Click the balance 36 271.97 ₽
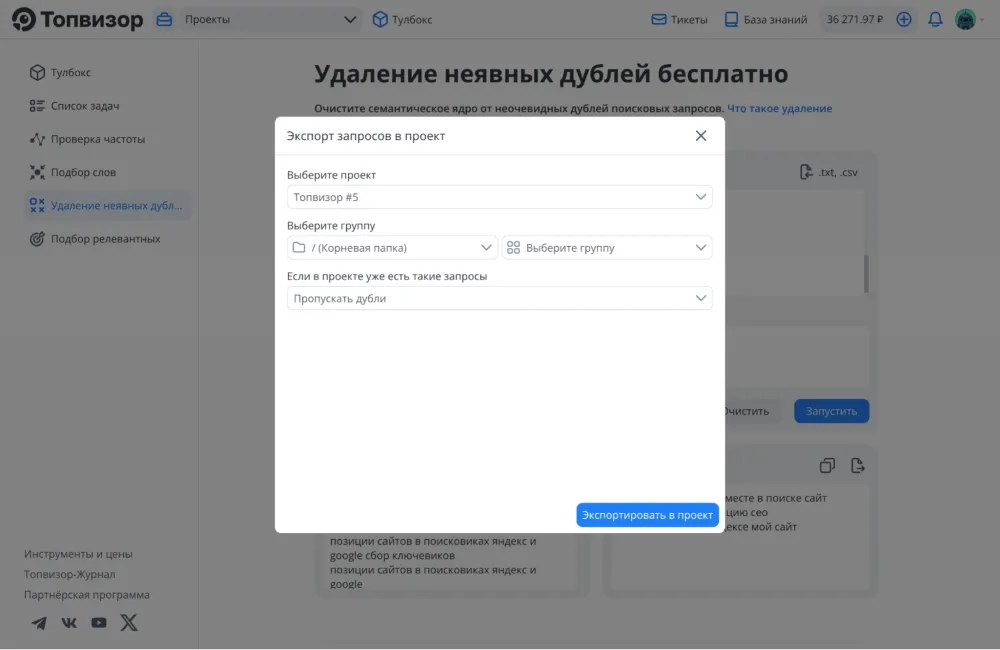Viewport: 1000px width, 650px height. 855,19
